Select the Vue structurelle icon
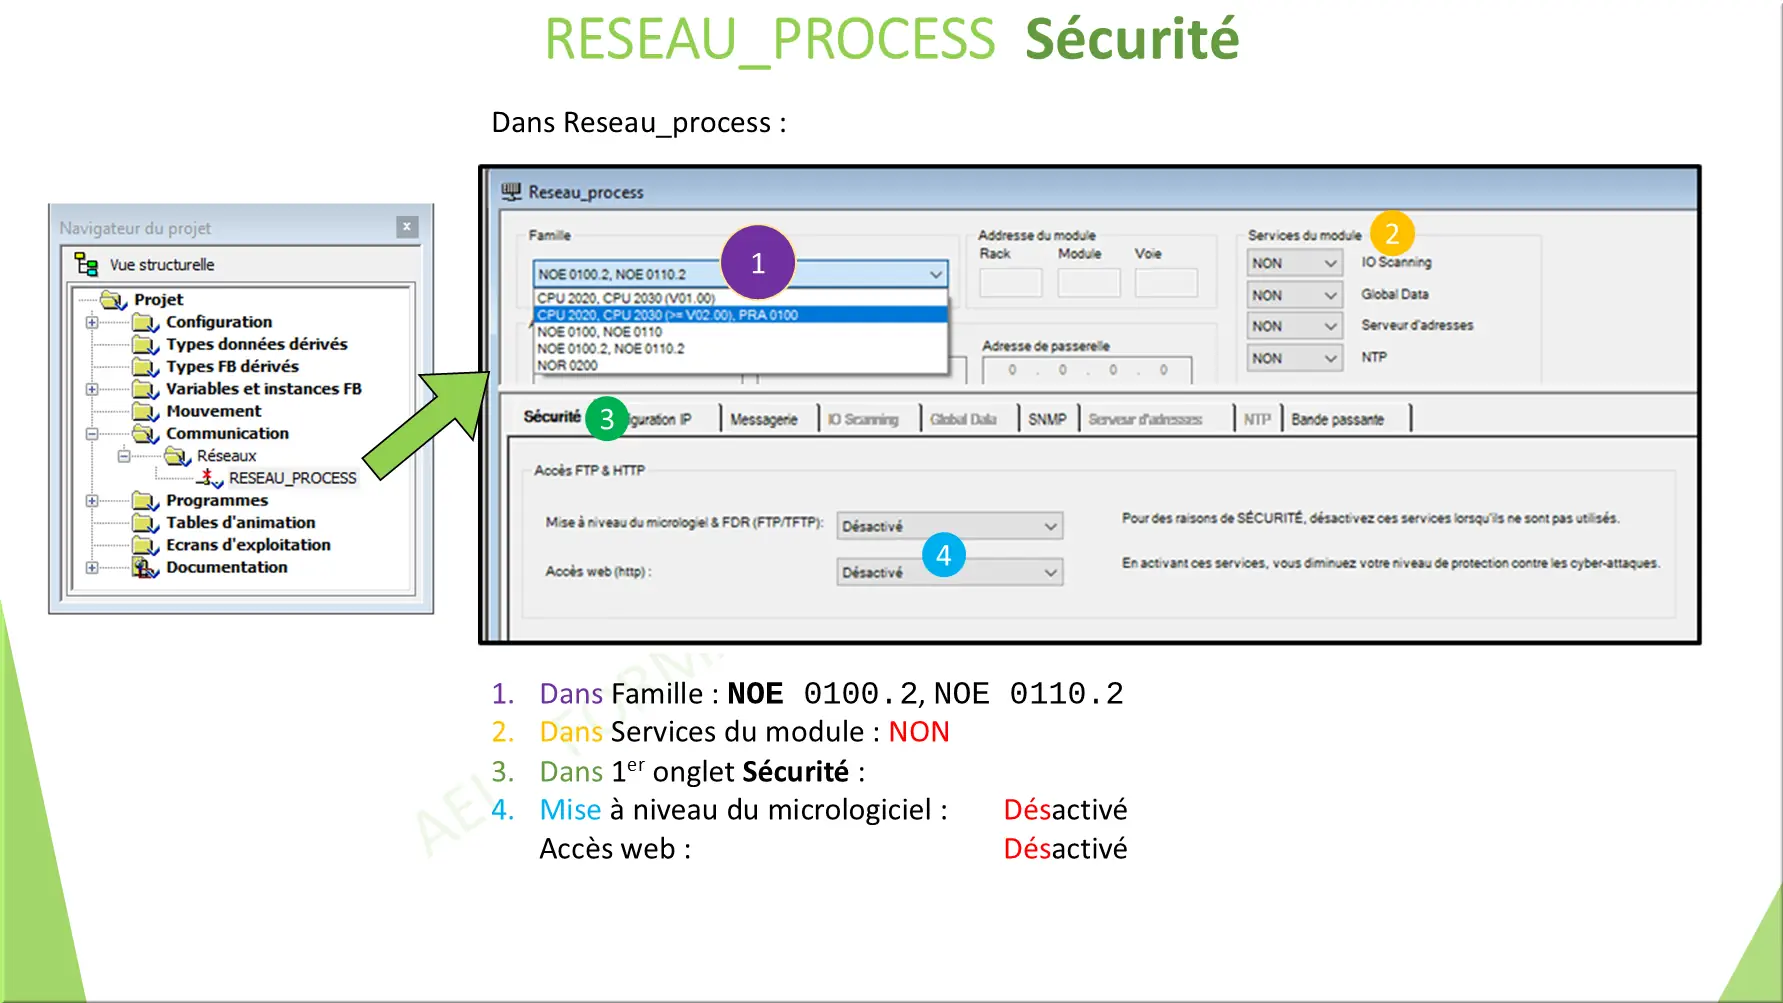This screenshot has height=1003, width=1783. pyautogui.click(x=84, y=263)
